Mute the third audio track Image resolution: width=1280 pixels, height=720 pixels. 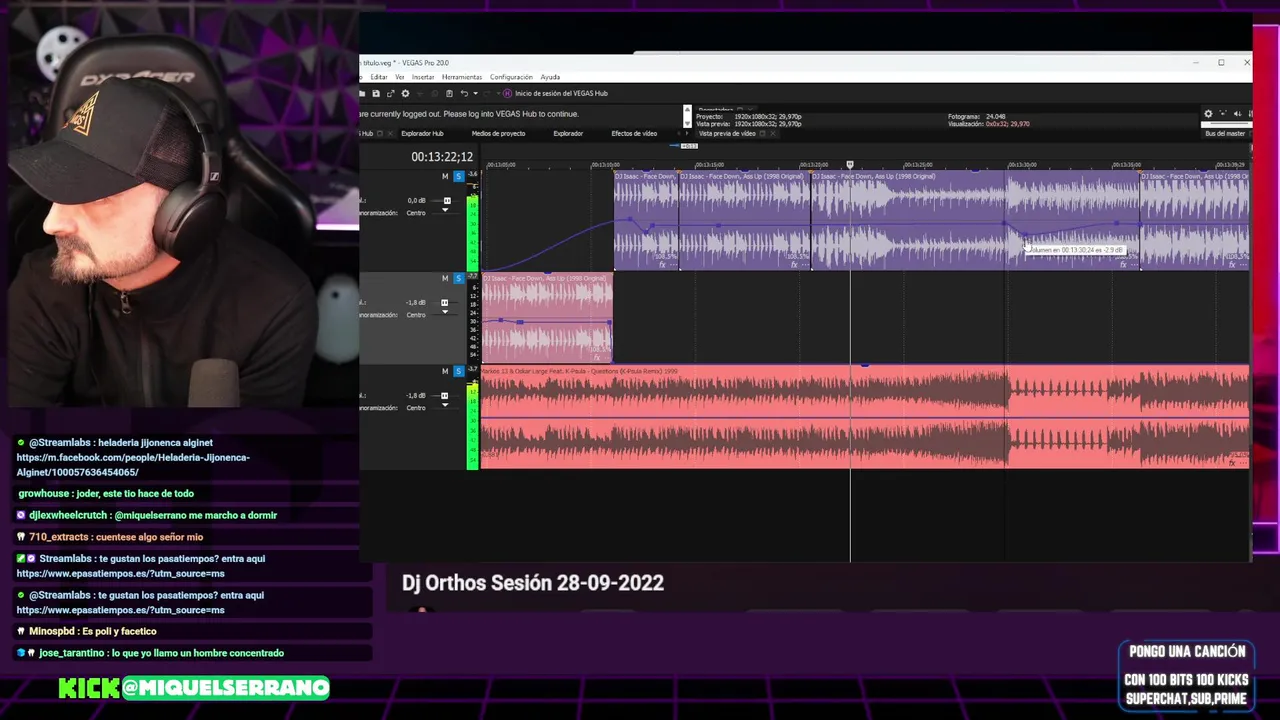click(445, 371)
